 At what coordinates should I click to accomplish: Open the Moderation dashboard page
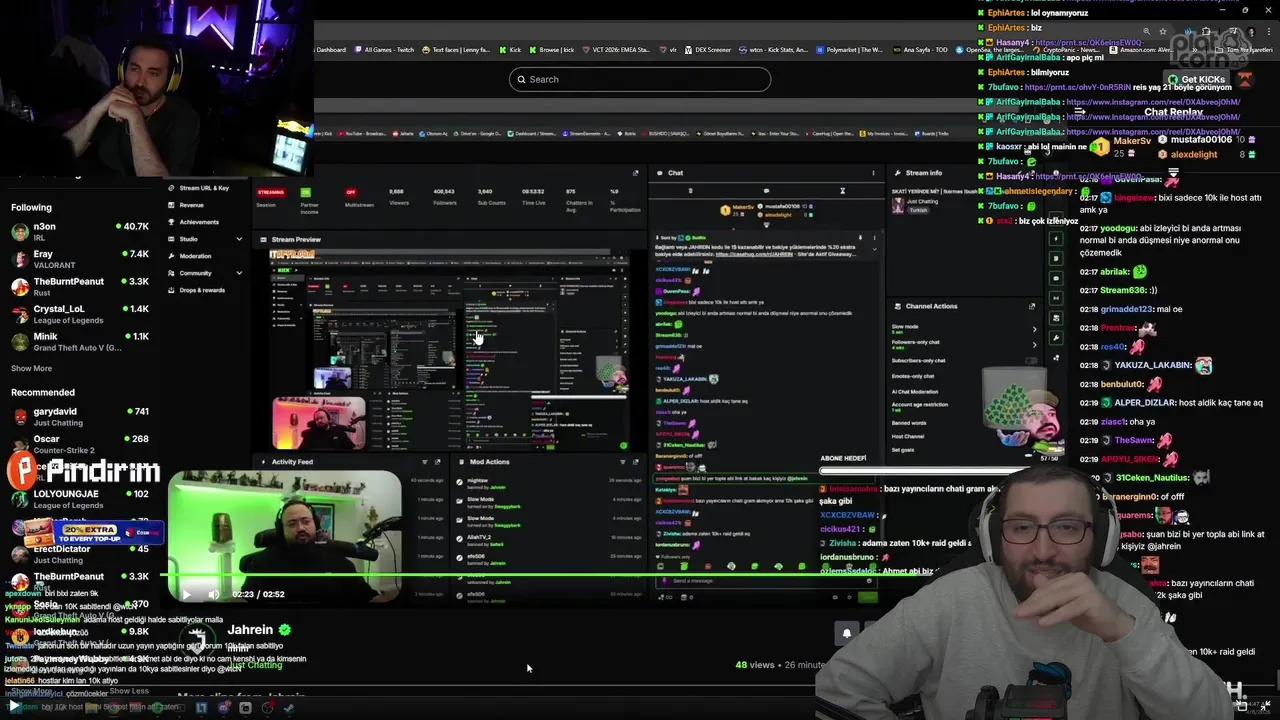195,256
